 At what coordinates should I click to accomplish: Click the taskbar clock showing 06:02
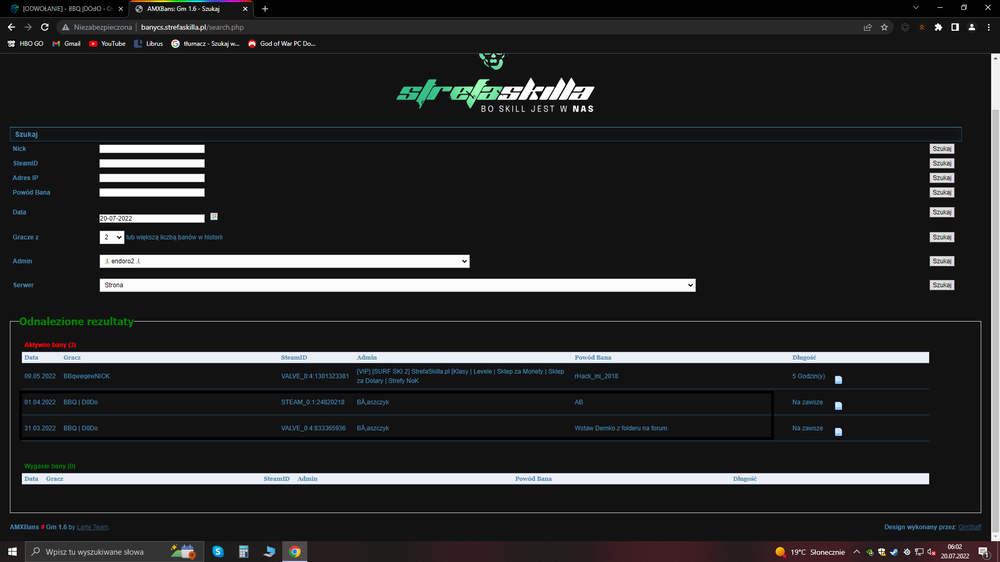[x=954, y=552]
